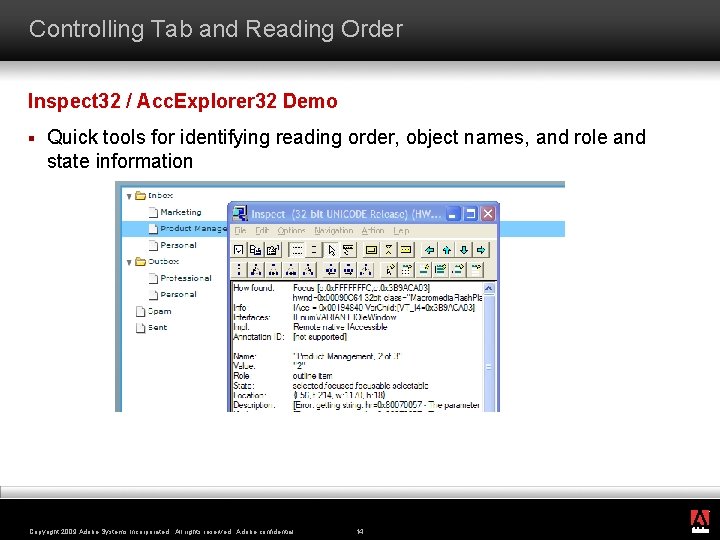Select the Personal item under Outbox

coord(173,294)
